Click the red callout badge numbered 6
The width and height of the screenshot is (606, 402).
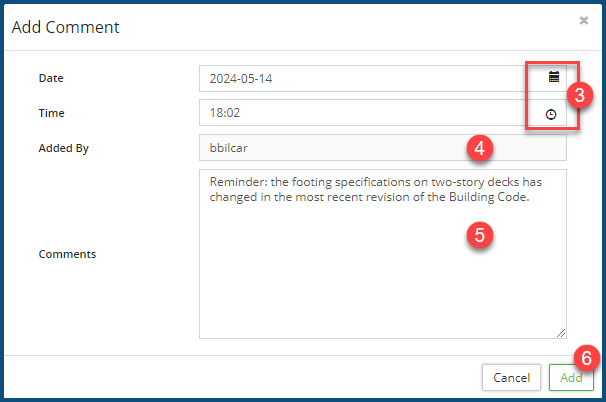pyautogui.click(x=589, y=357)
